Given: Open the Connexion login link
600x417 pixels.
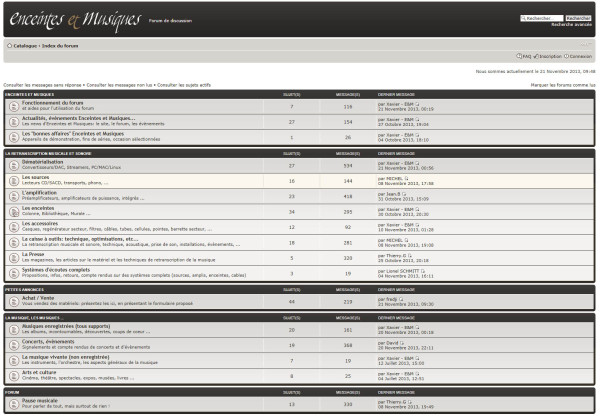Looking at the screenshot, I should pyautogui.click(x=580, y=57).
